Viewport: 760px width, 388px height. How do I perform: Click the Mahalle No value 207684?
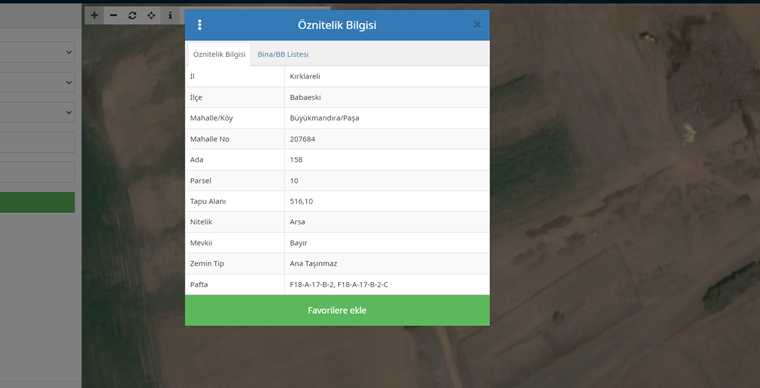coord(302,139)
